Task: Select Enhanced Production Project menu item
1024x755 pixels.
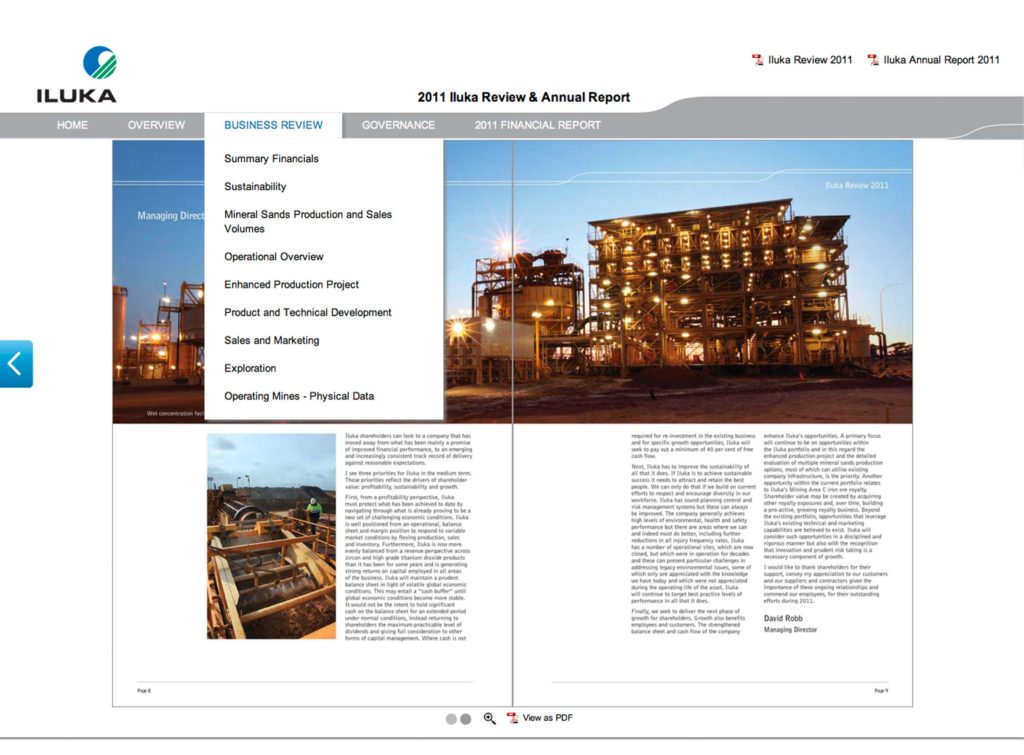Action: coord(291,285)
